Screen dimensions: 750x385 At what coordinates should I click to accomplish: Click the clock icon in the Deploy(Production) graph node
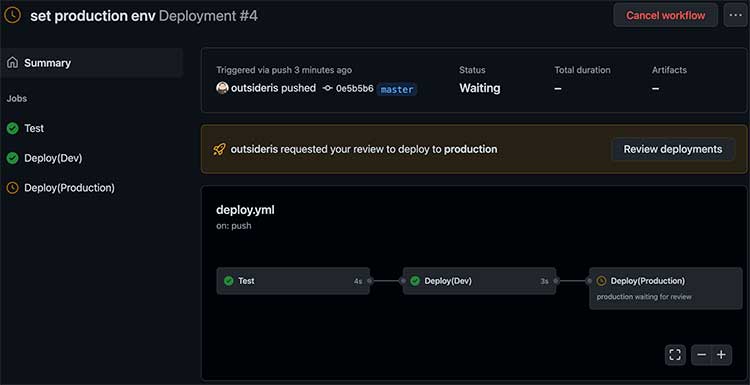(602, 281)
